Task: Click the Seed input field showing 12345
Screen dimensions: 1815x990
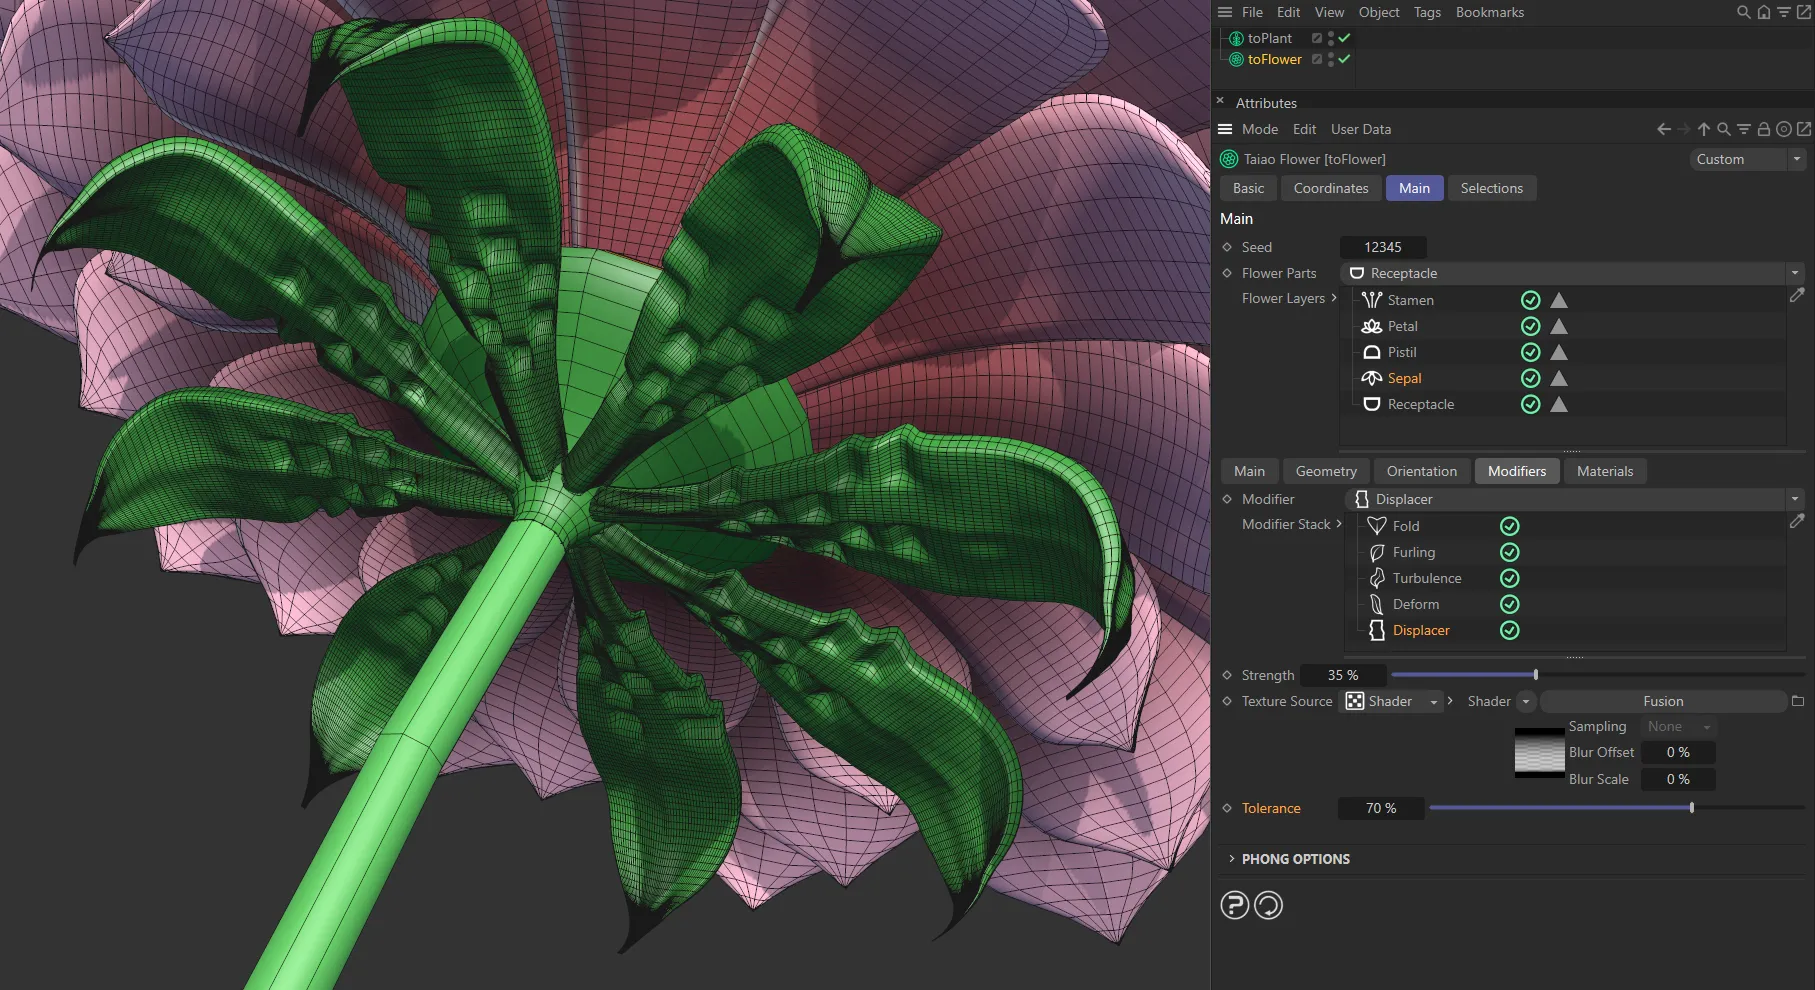Action: tap(1382, 247)
